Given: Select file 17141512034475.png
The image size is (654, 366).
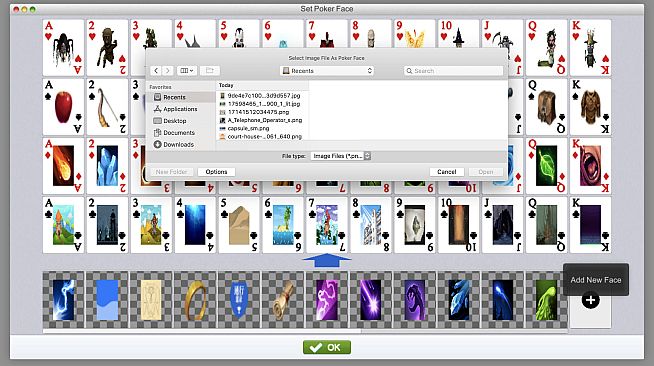Looking at the screenshot, I should coord(263,112).
